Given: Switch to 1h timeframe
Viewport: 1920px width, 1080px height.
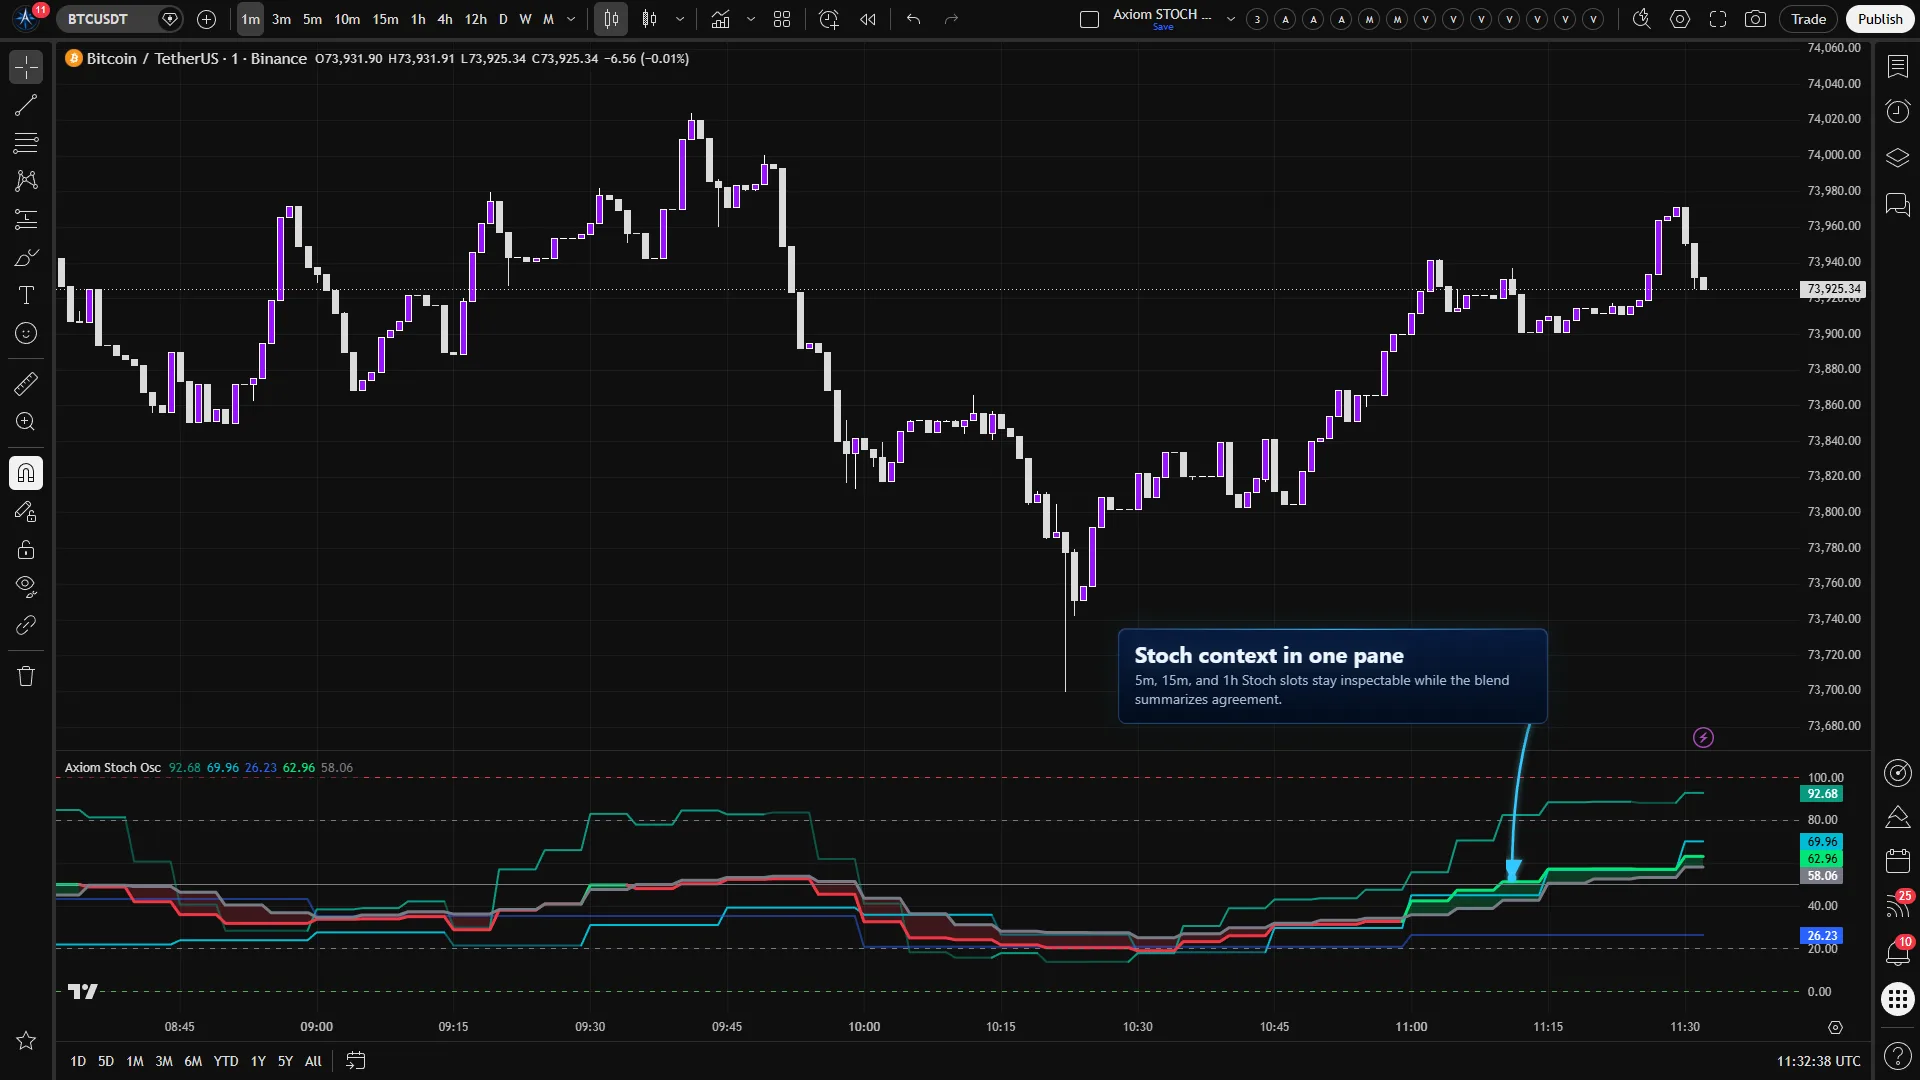Looking at the screenshot, I should pos(418,19).
